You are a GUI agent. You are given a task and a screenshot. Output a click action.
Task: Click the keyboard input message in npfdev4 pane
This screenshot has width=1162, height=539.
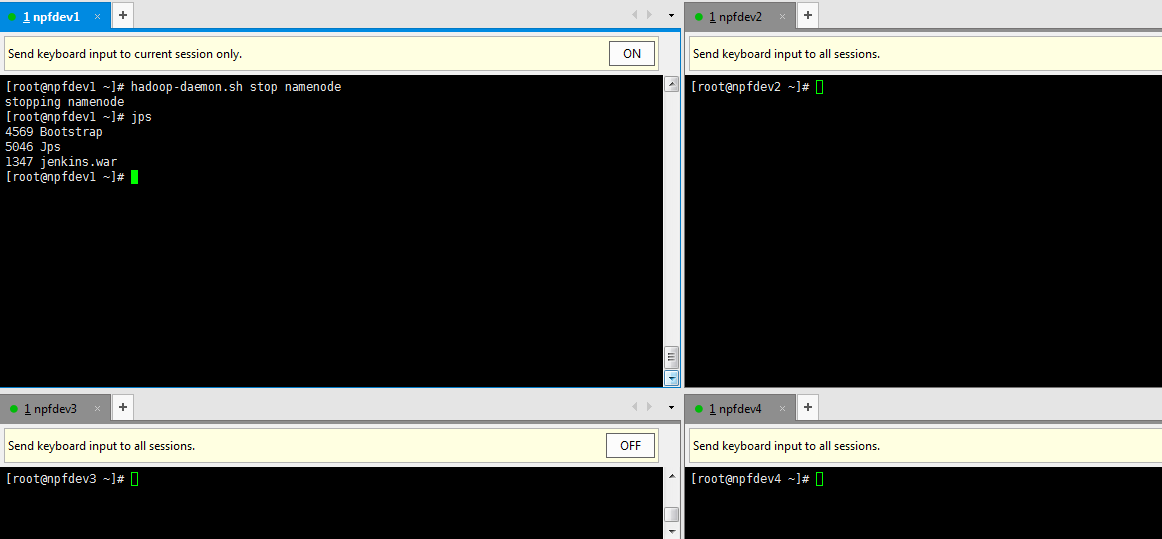(786, 446)
